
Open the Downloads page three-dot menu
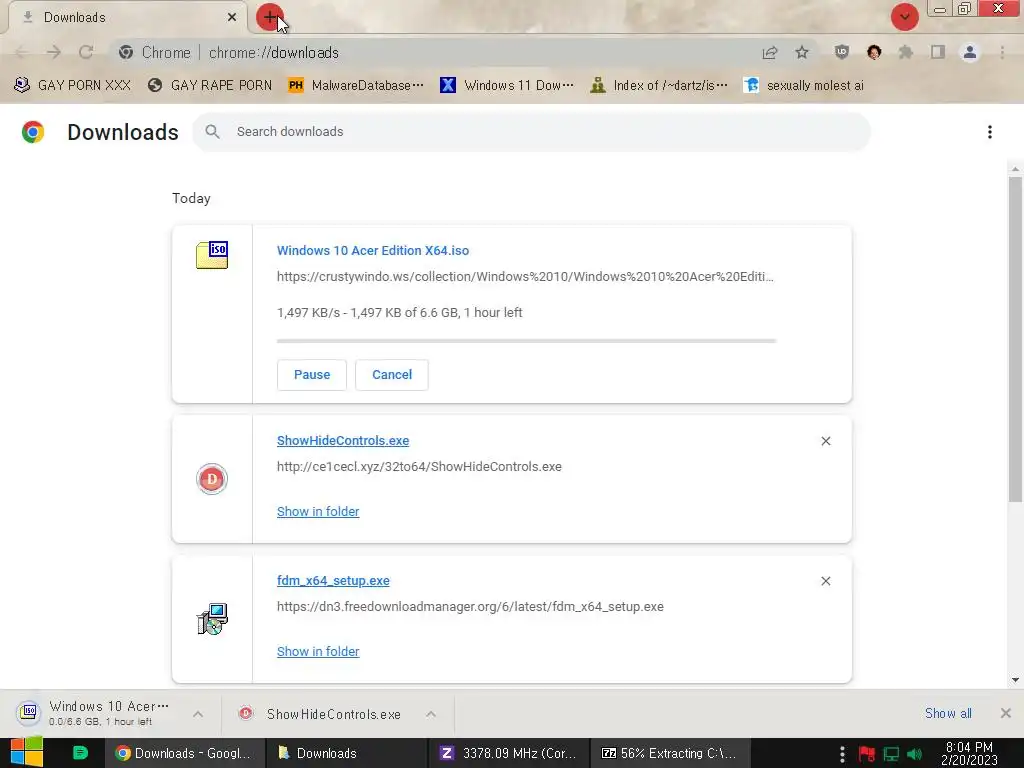pos(989,132)
